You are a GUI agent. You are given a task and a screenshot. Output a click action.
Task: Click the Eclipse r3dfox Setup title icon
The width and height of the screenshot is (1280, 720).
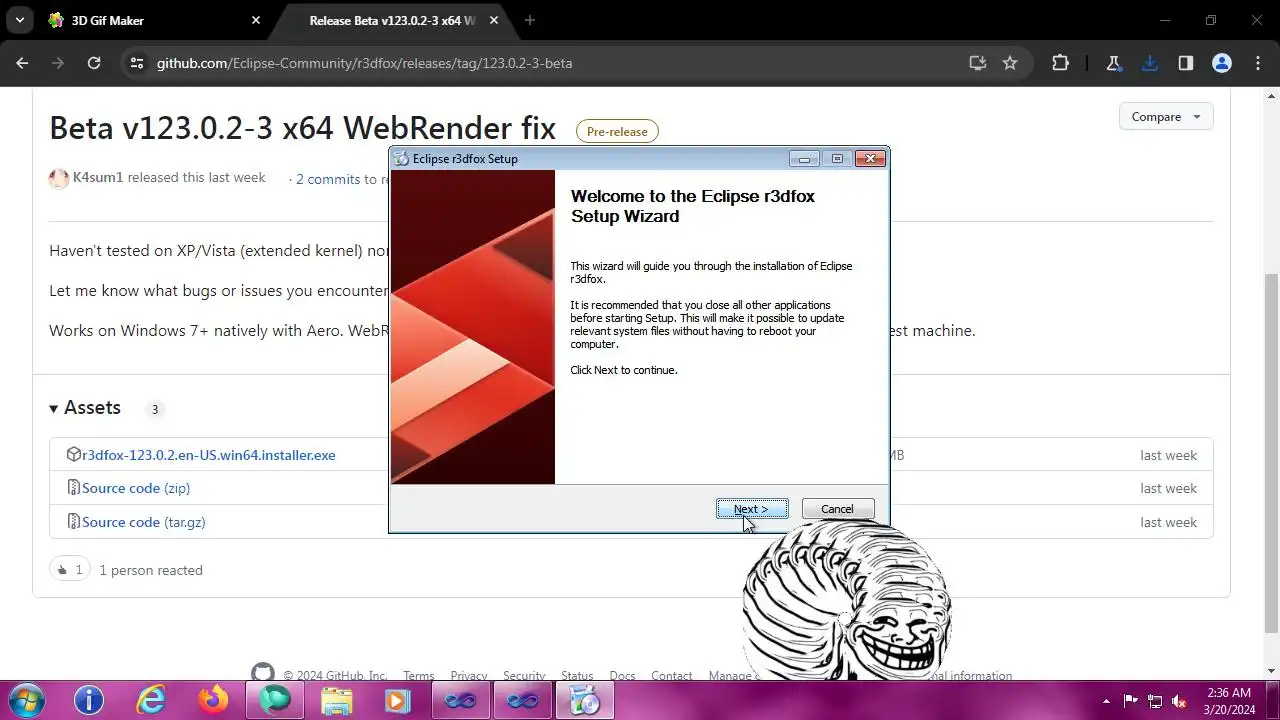(x=402, y=158)
